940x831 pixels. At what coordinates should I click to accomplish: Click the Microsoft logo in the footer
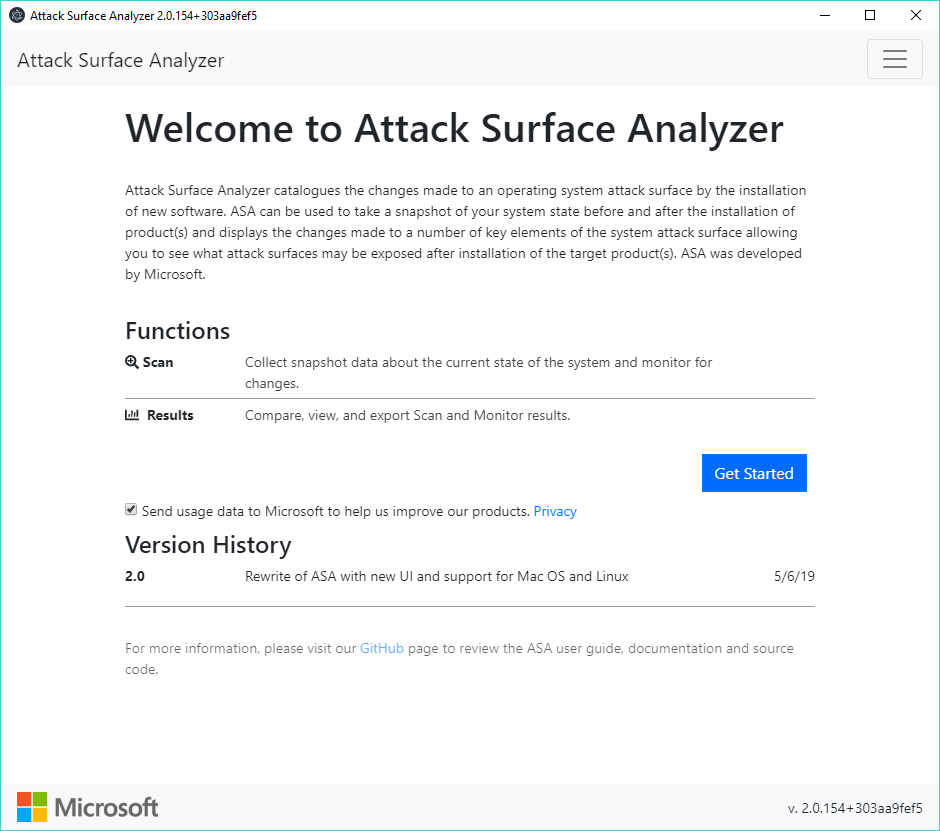click(88, 807)
